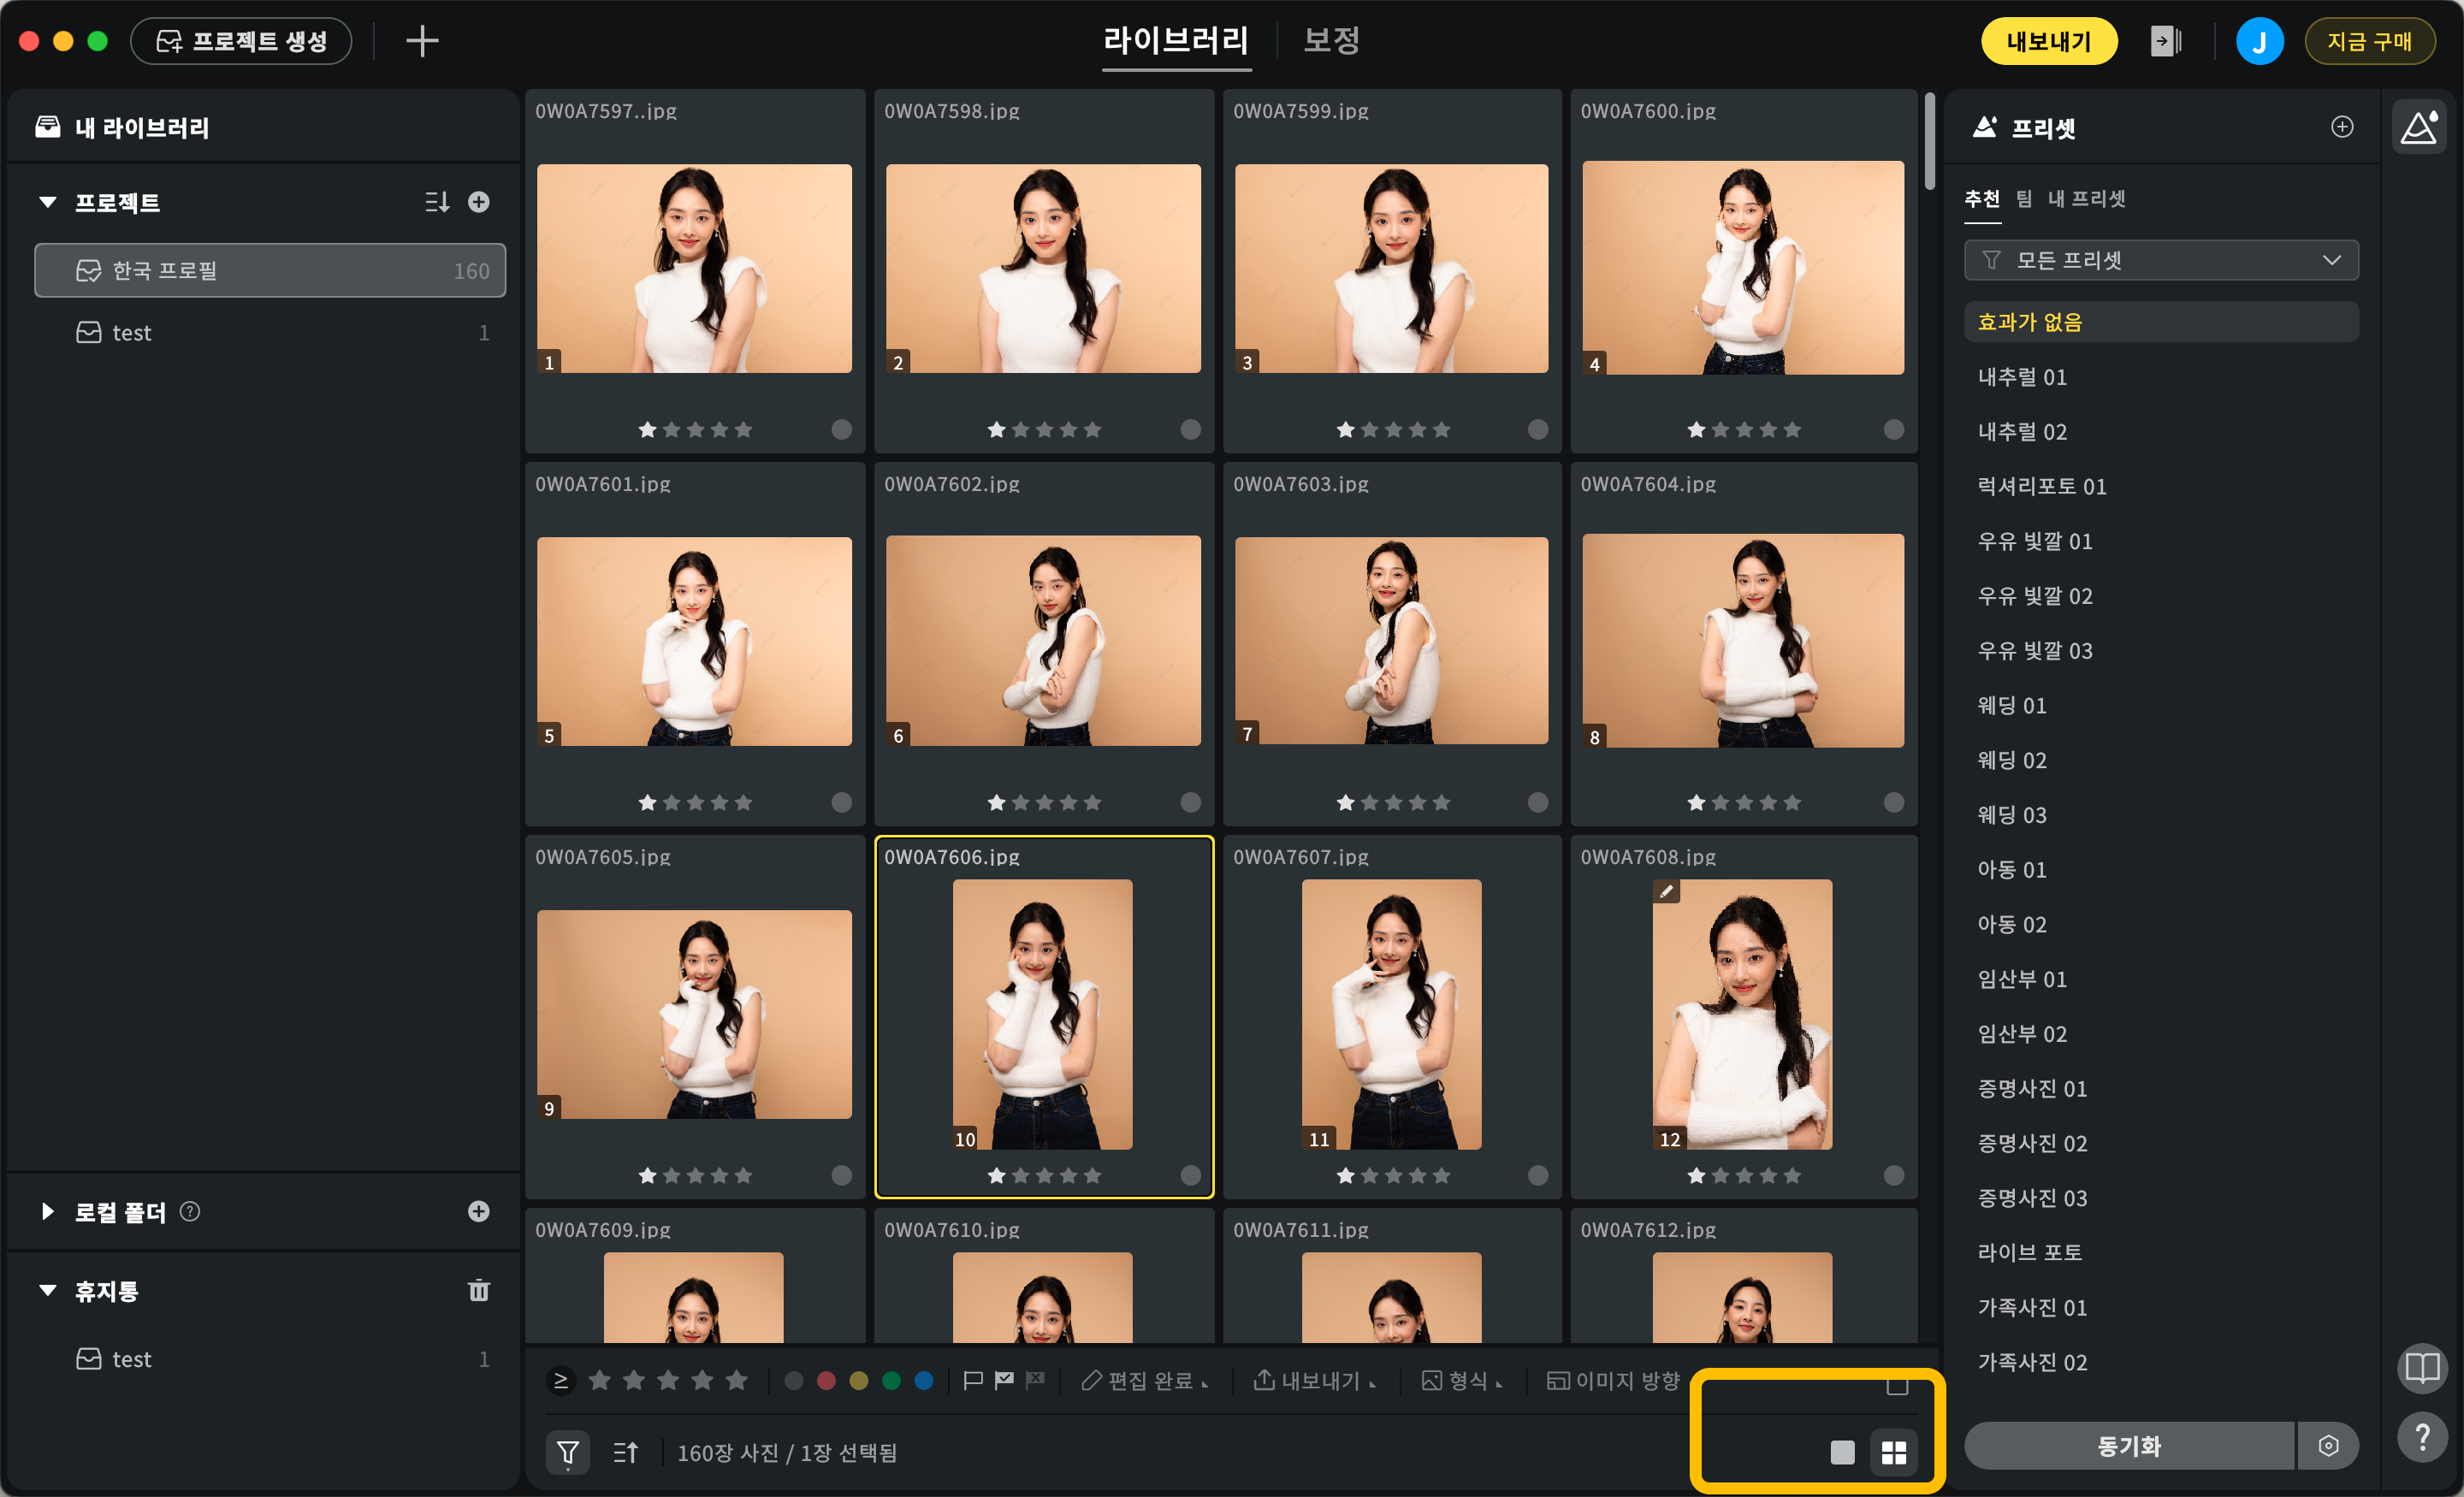Screen dimensions: 2464x1497
Task: Open the question mark help icon
Action: [2422, 1438]
